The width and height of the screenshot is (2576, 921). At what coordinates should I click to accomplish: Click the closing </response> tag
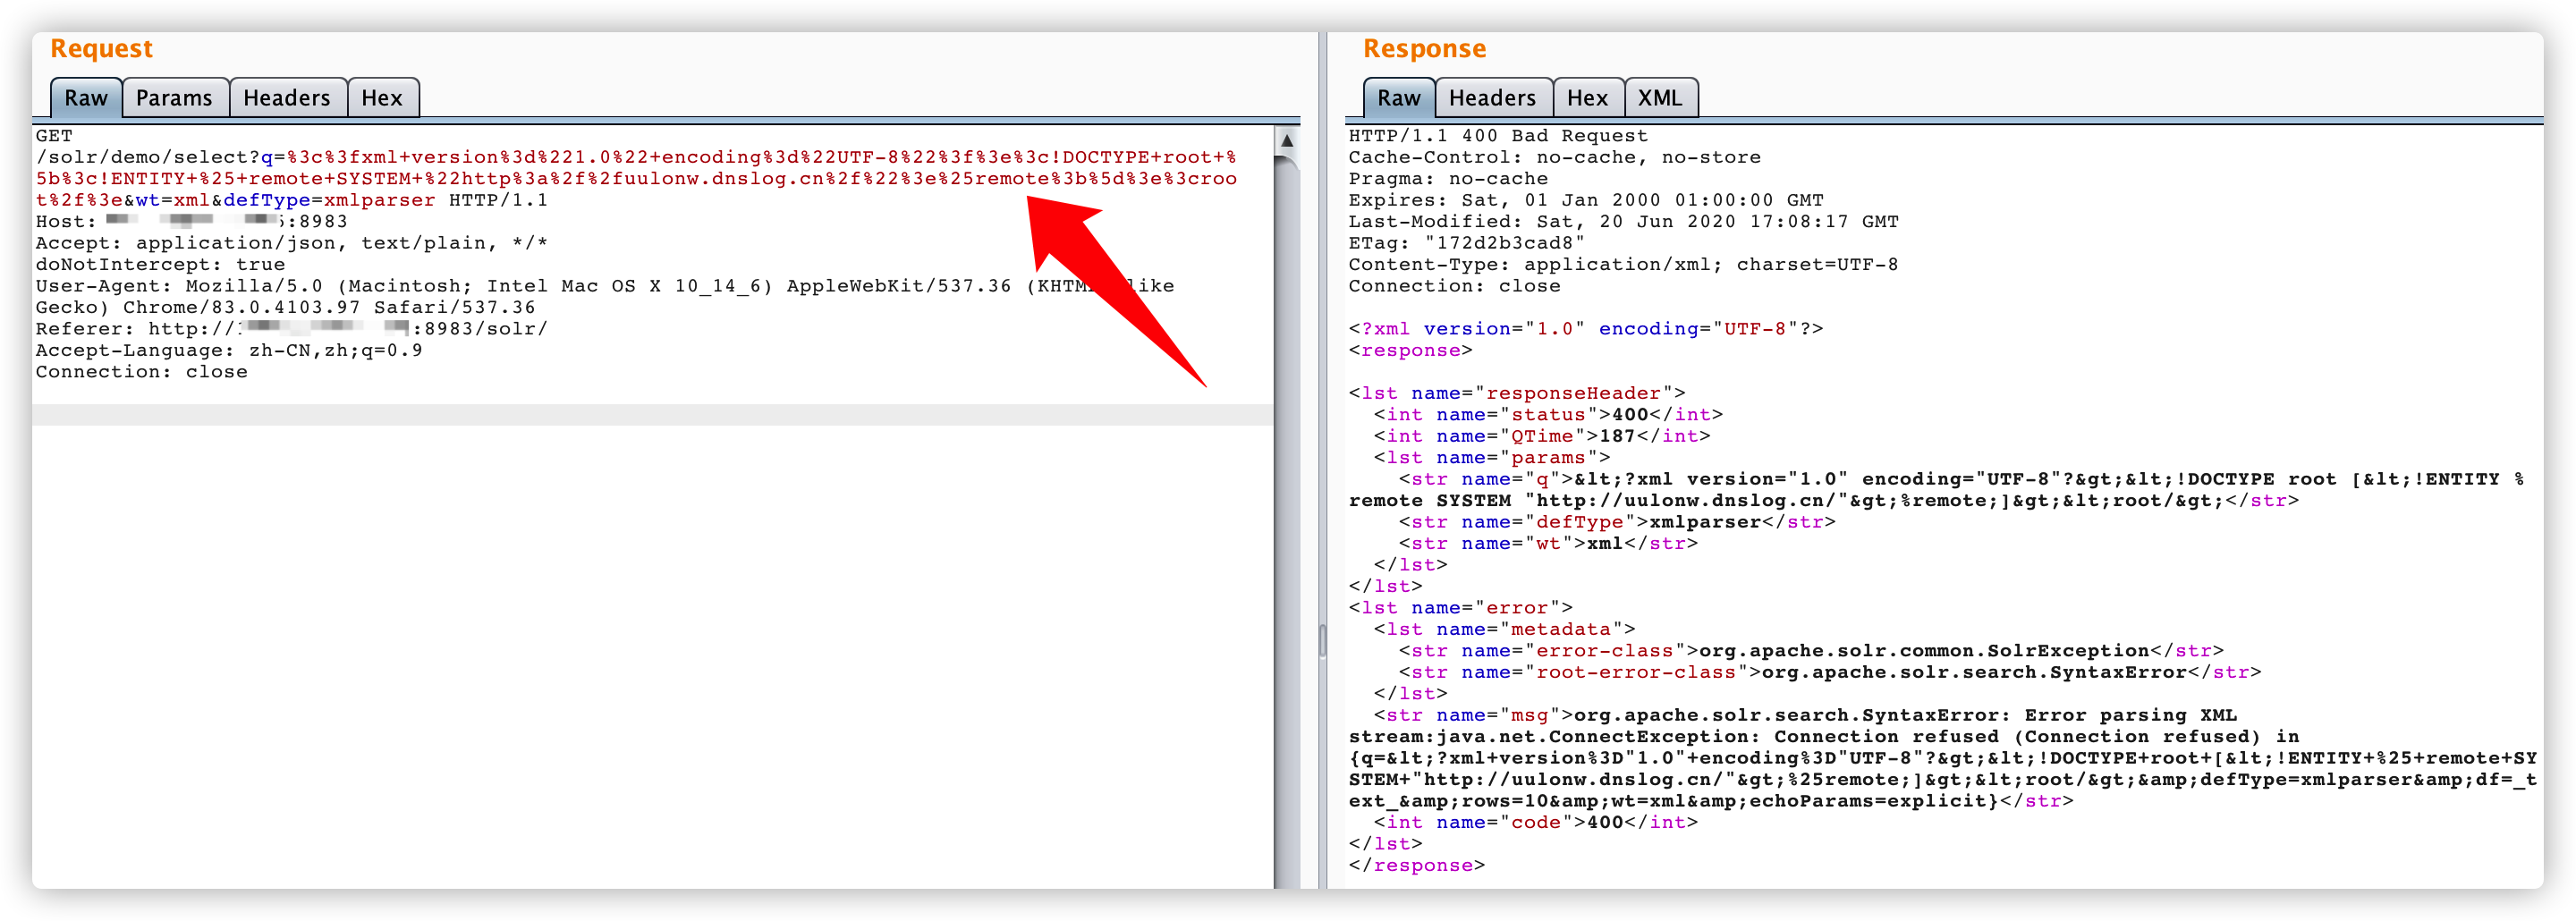[x=1416, y=866]
